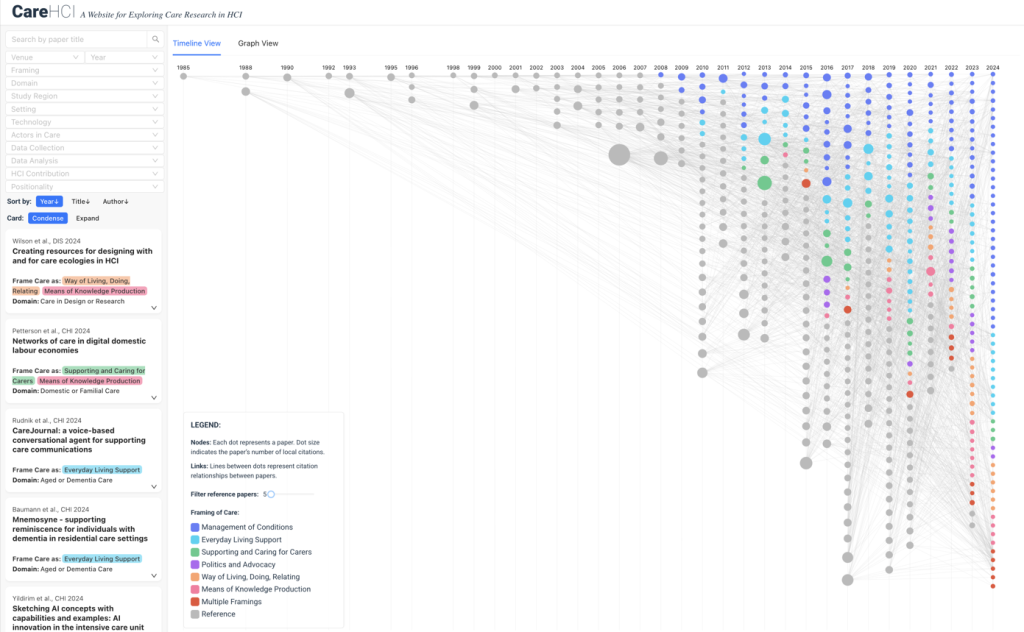The width and height of the screenshot is (1024, 632).
Task: Set card display to Expand
Action: point(87,218)
